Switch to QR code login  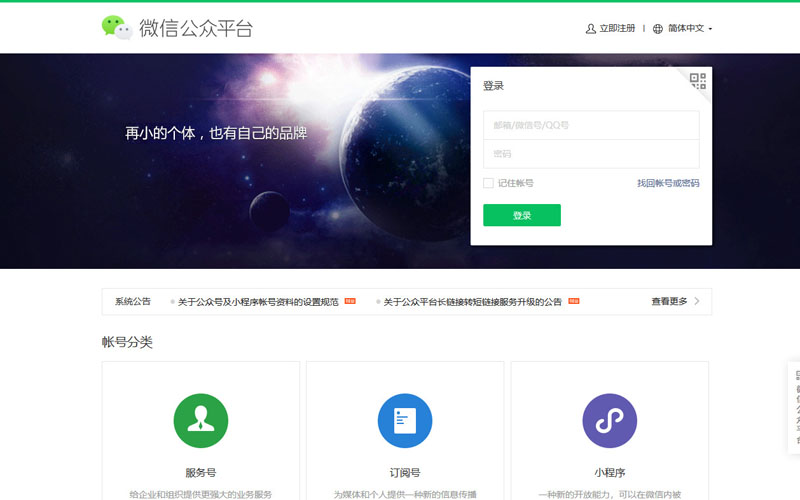coord(697,81)
